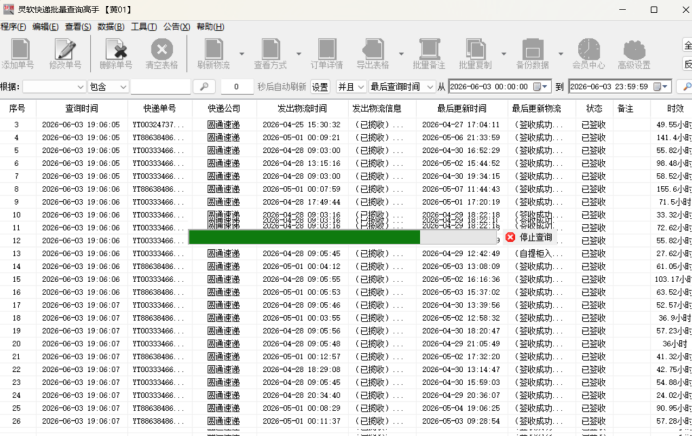692x437 pixels.
Task: Open the 编辑(E) menu
Action: (x=45, y=27)
